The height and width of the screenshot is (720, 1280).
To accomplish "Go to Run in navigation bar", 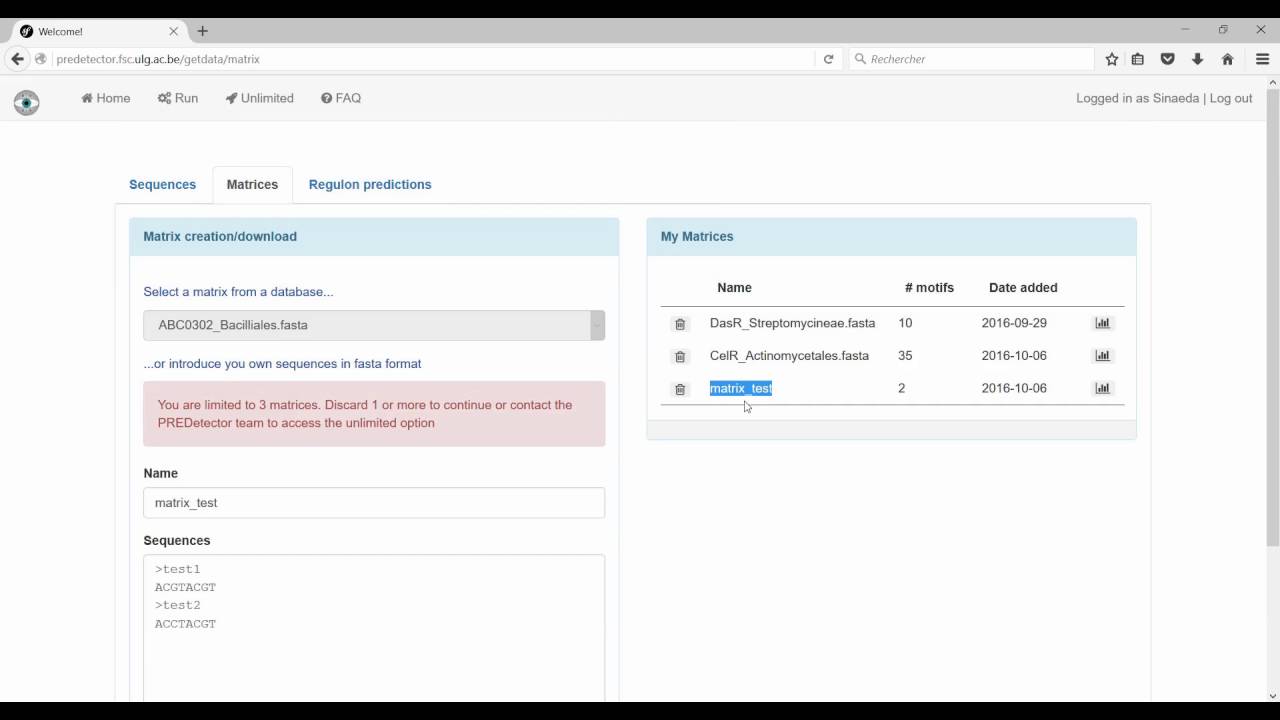I will [x=178, y=98].
